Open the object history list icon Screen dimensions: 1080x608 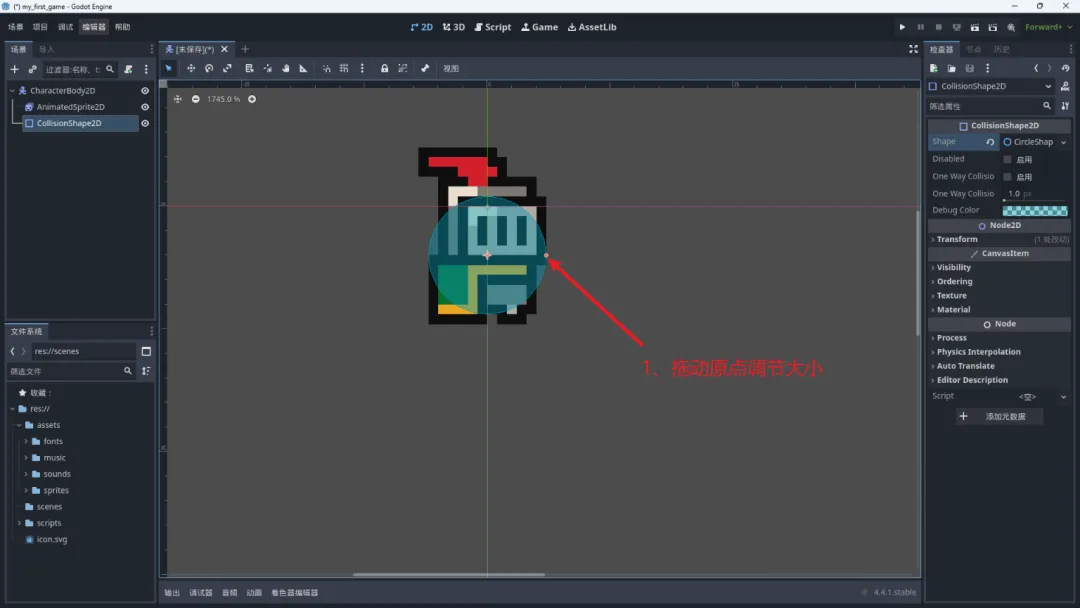[x=1066, y=68]
